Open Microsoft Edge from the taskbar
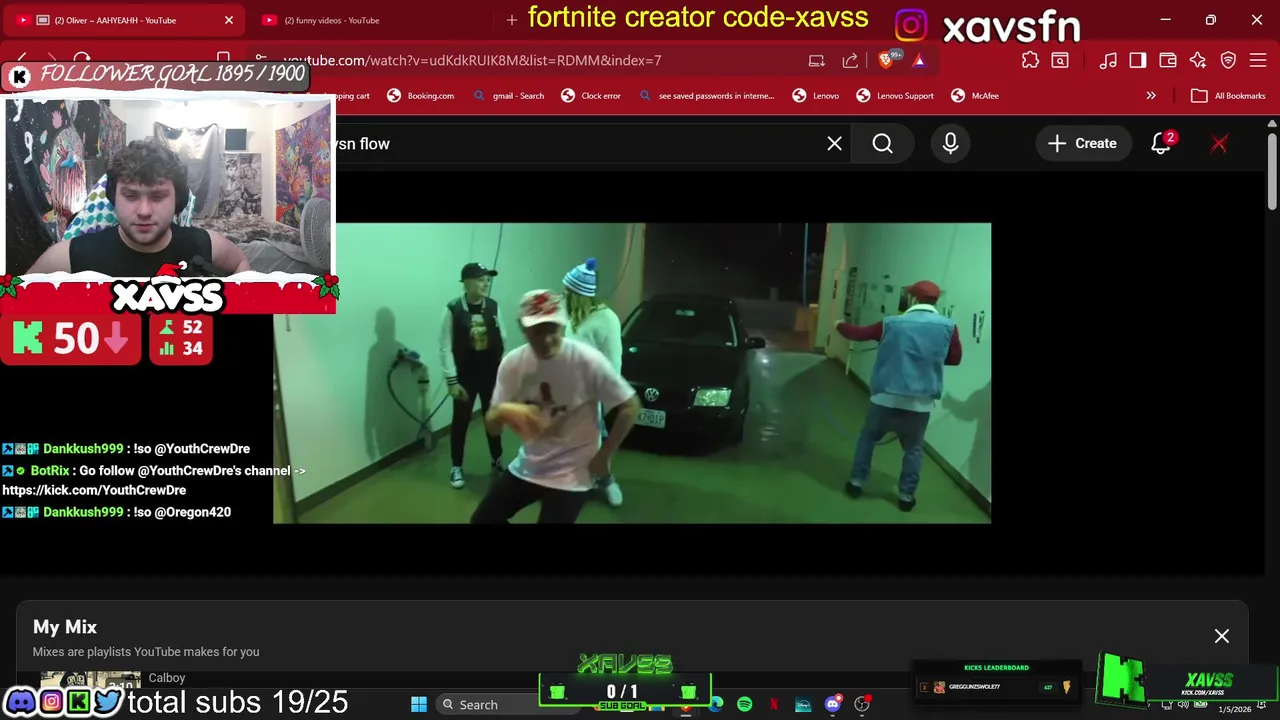This screenshot has width=1280, height=720. [716, 704]
